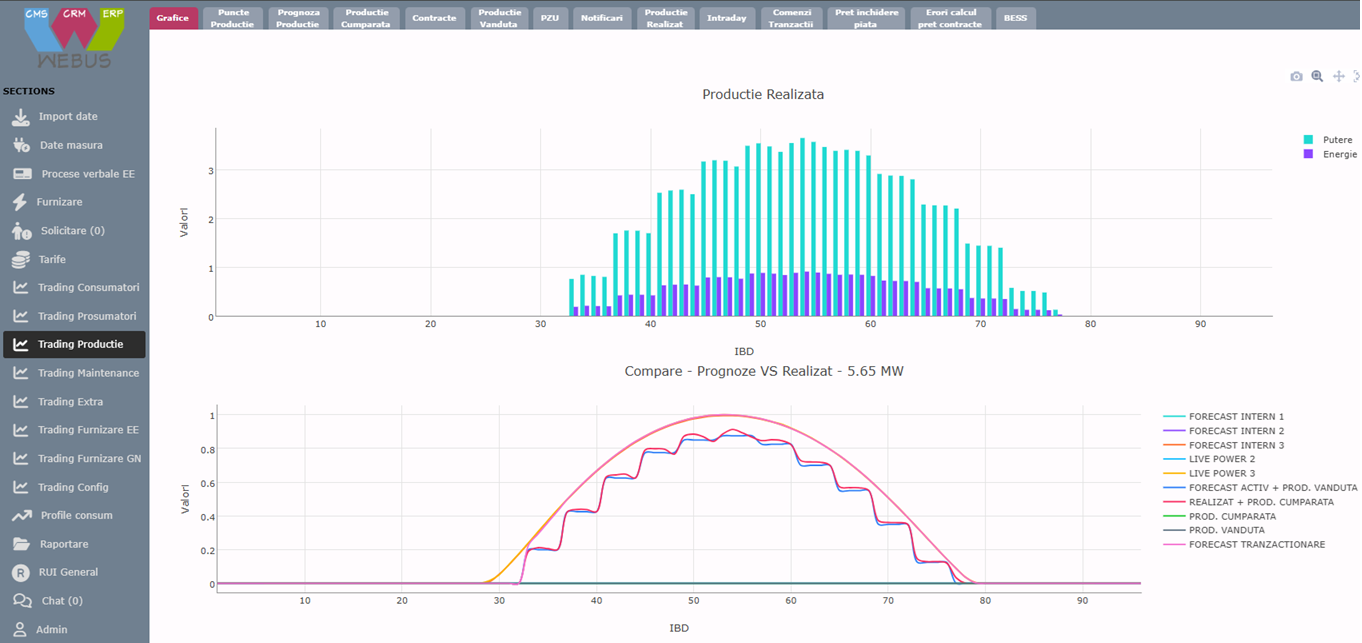The height and width of the screenshot is (643, 1362).
Task: Go to Trading Consumatori section
Action: (x=88, y=288)
